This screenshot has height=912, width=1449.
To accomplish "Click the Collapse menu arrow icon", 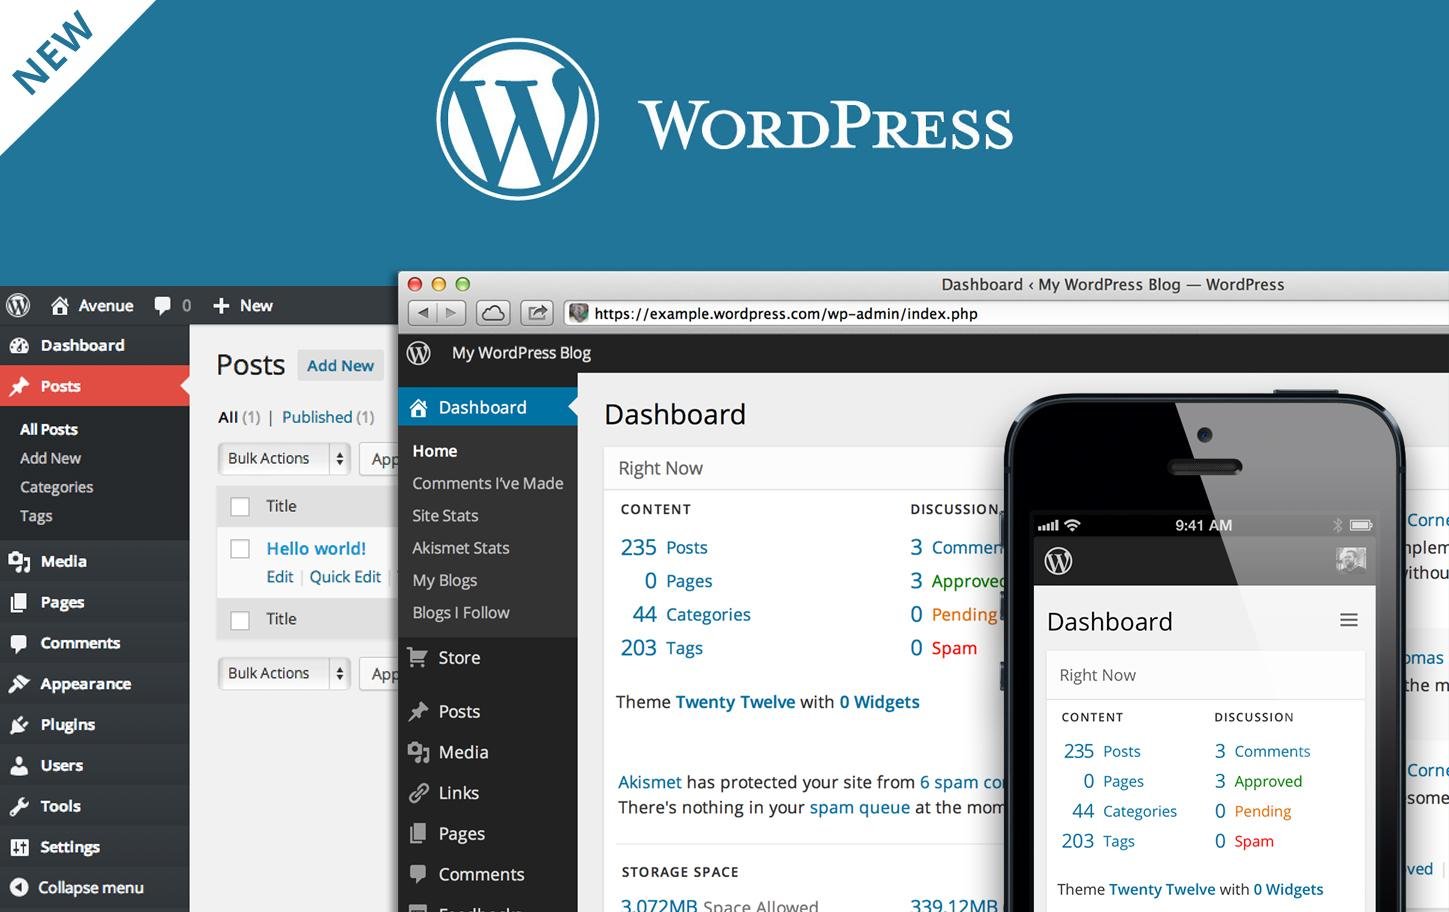I will click(19, 887).
